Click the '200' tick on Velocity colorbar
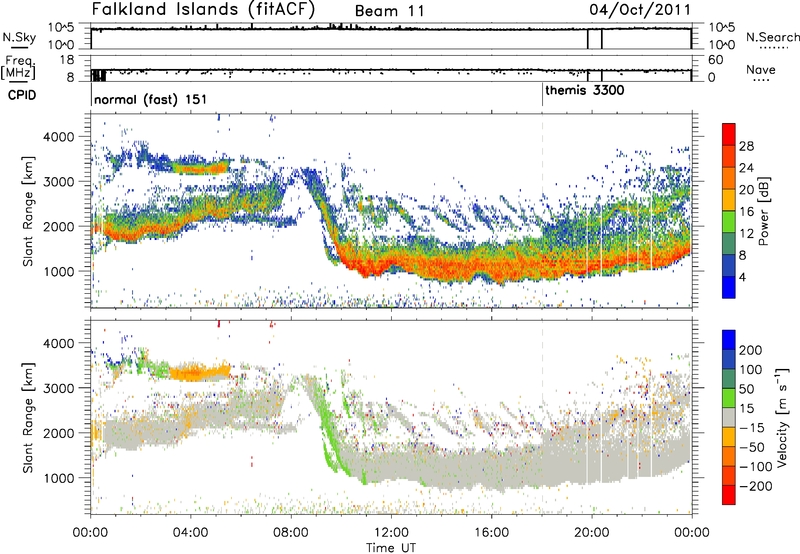Screen dimensions: 800x554 coord(751,350)
